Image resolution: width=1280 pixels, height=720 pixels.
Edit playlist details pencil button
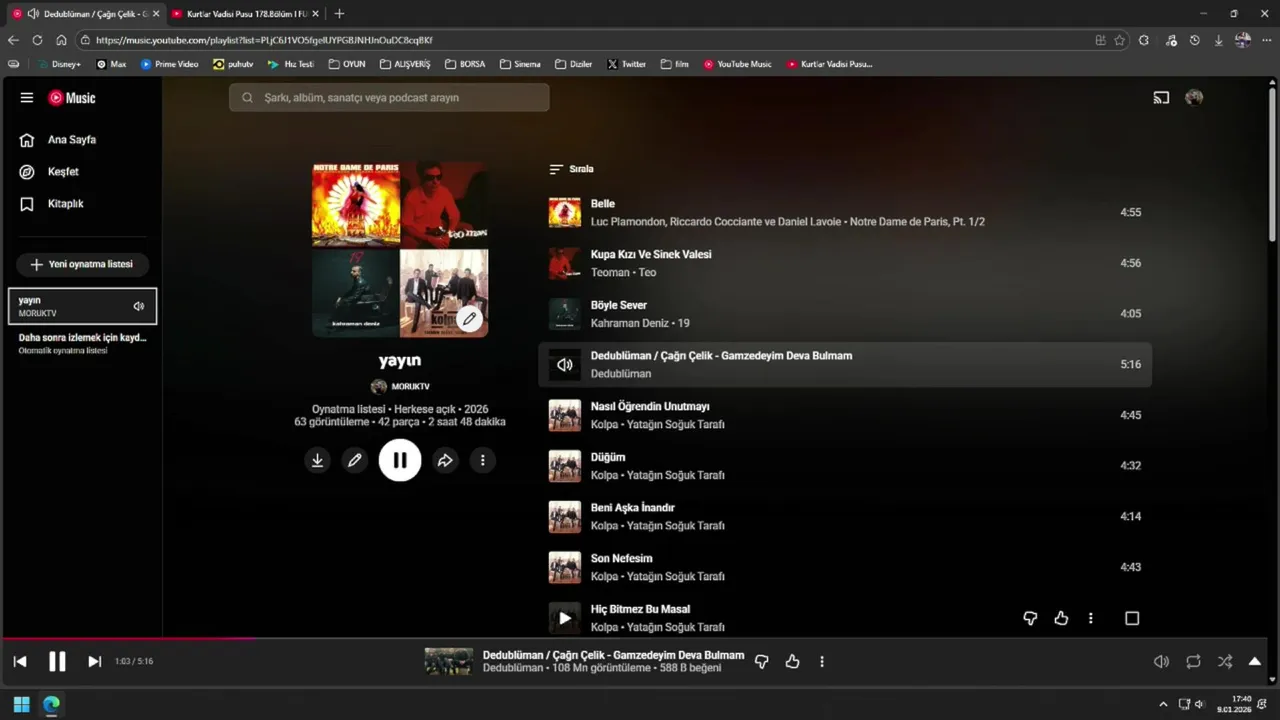(x=354, y=460)
